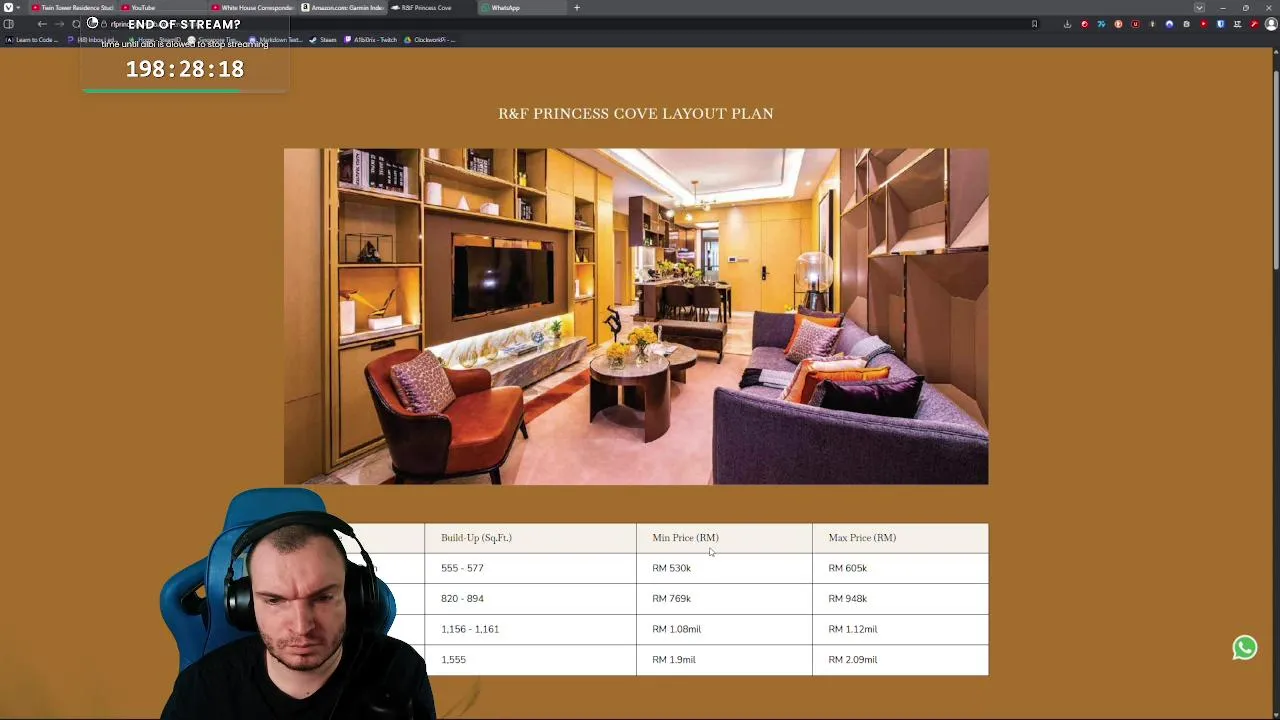
Task: Switch to the Amazon.com Garmin tab
Action: click(x=343, y=8)
